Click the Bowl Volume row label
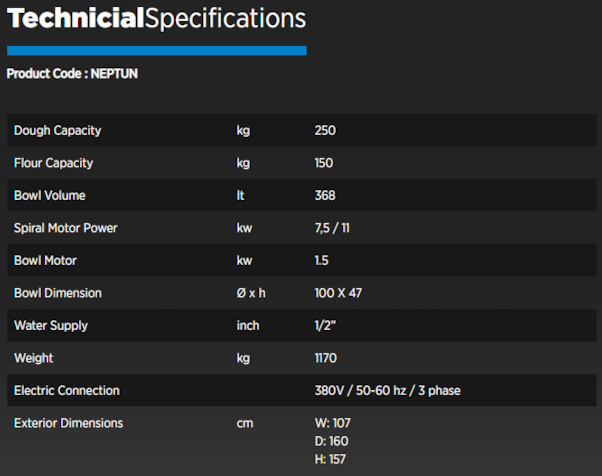602x476 pixels. (x=50, y=195)
